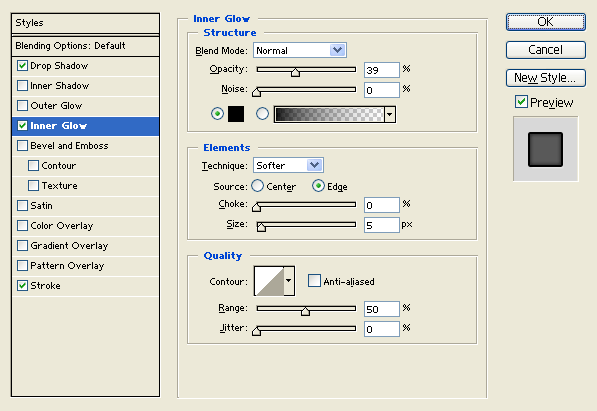Screen dimensions: 597x411
Task: Open the Outer Glow settings row
Action: pyautogui.click(x=85, y=106)
